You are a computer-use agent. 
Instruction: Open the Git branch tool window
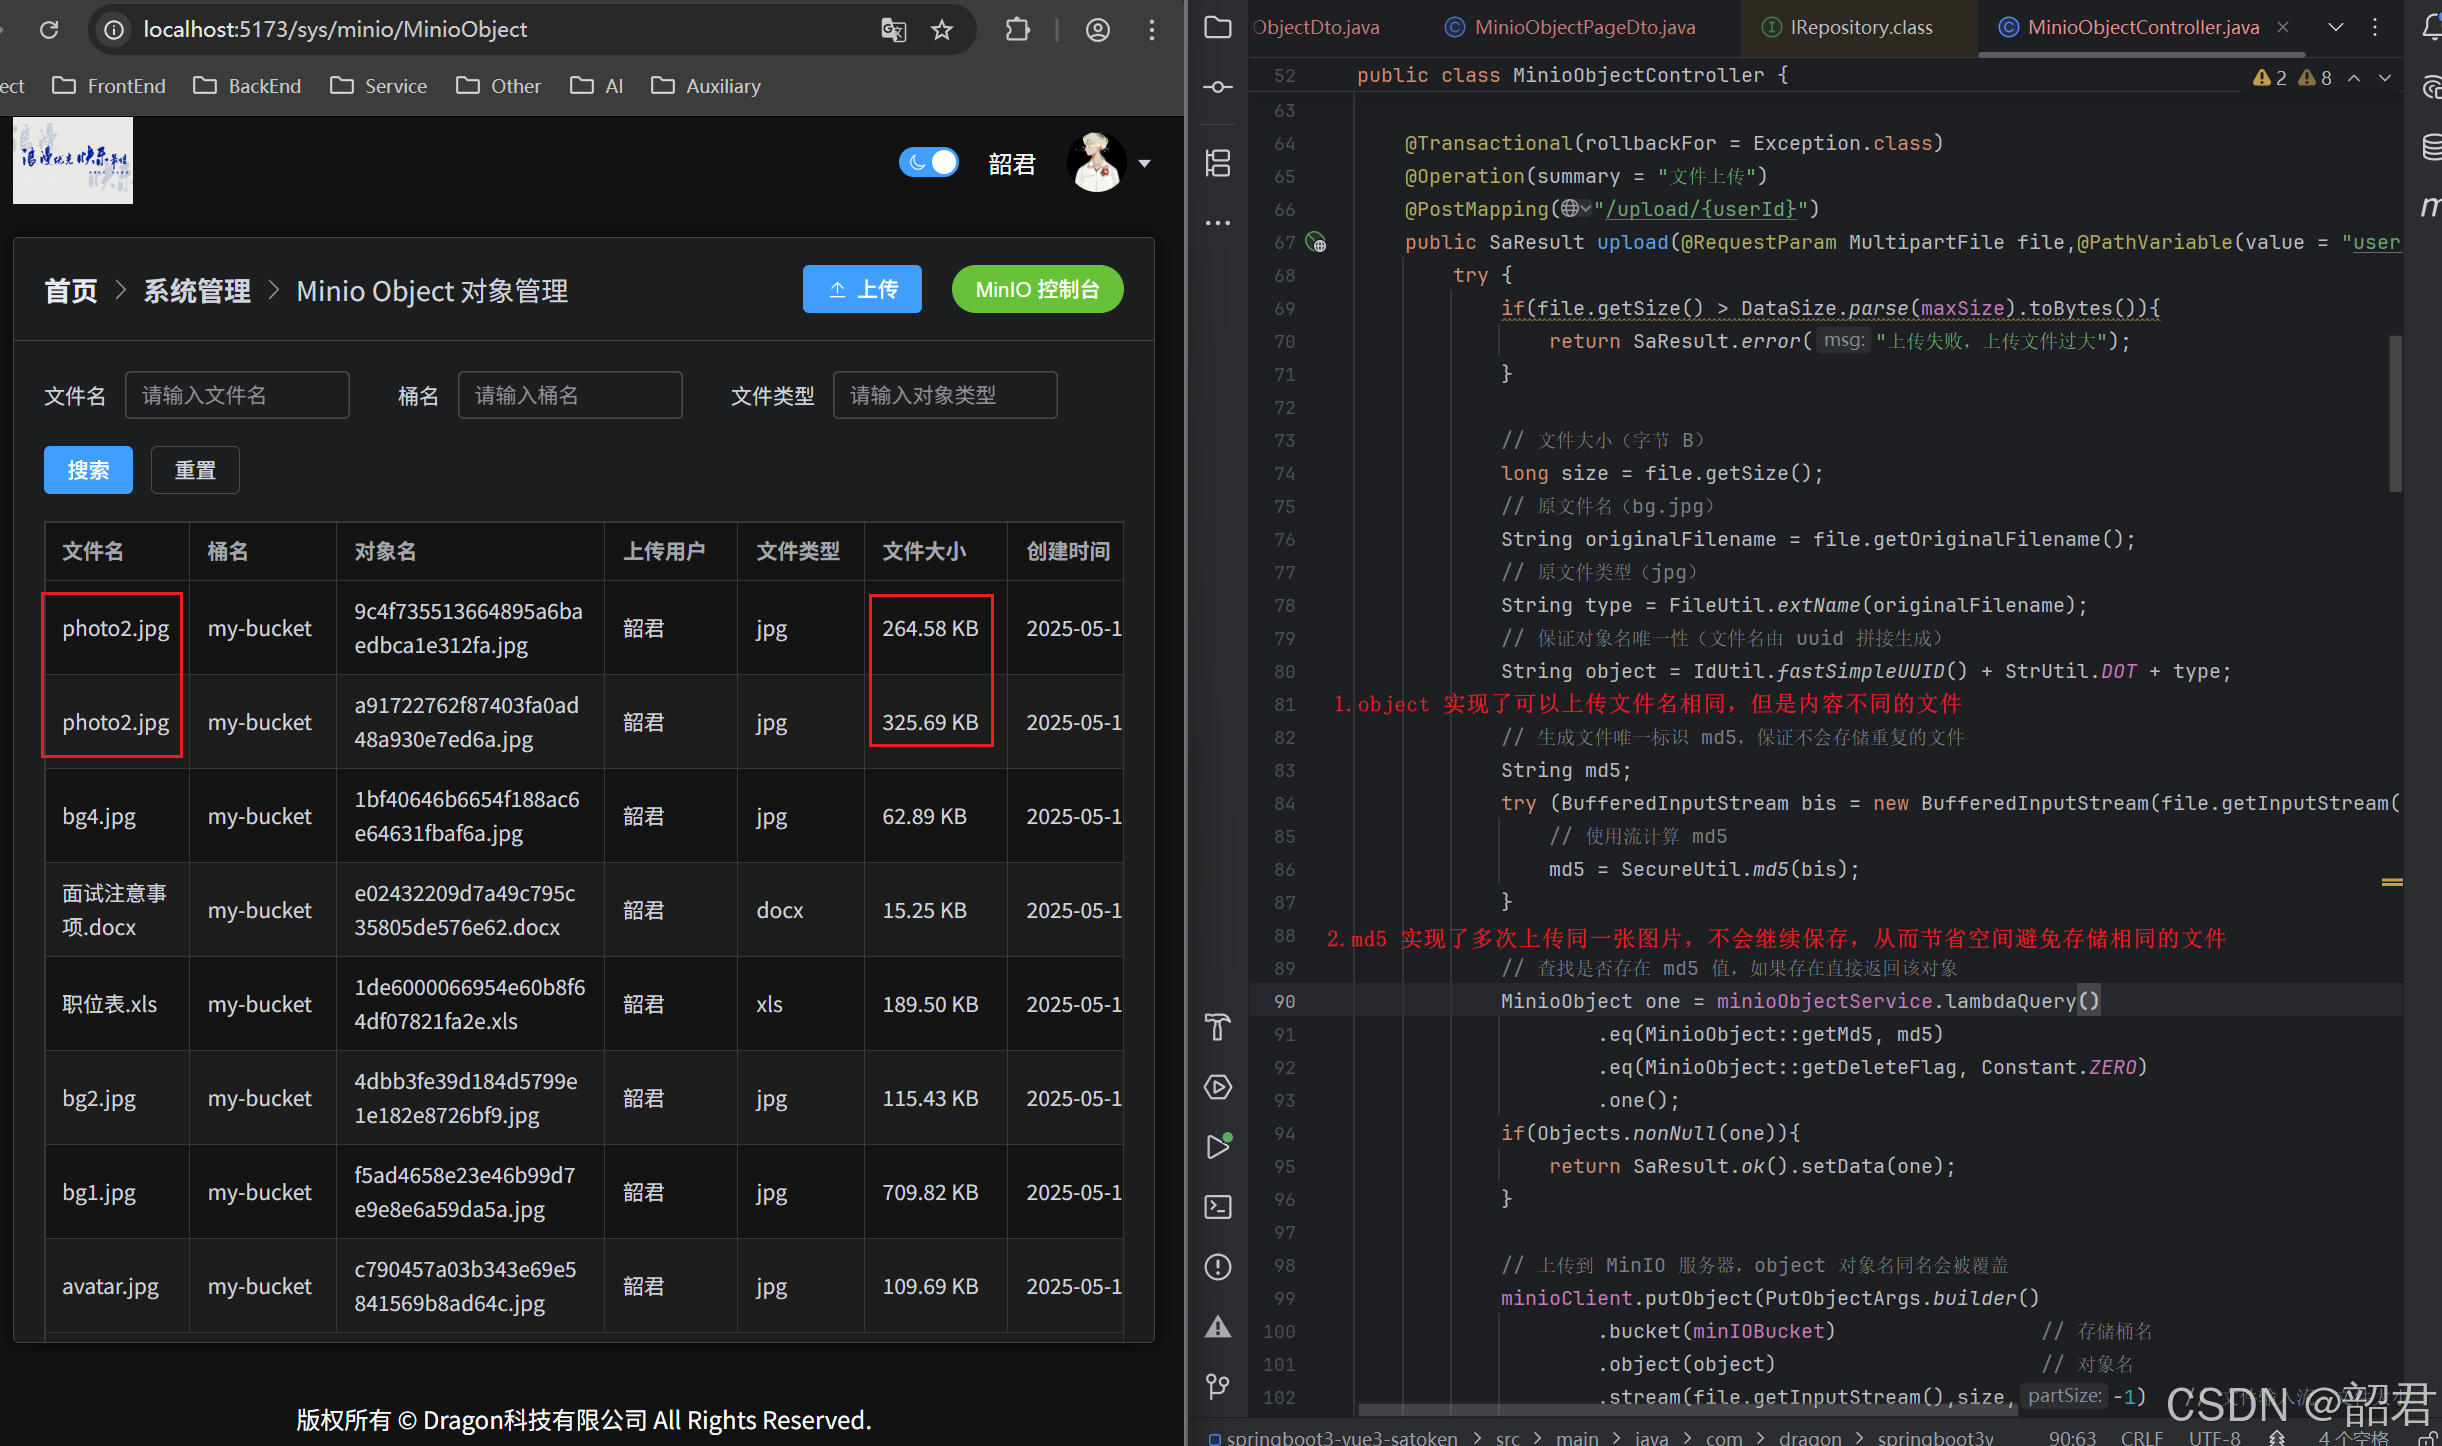pos(1217,1386)
